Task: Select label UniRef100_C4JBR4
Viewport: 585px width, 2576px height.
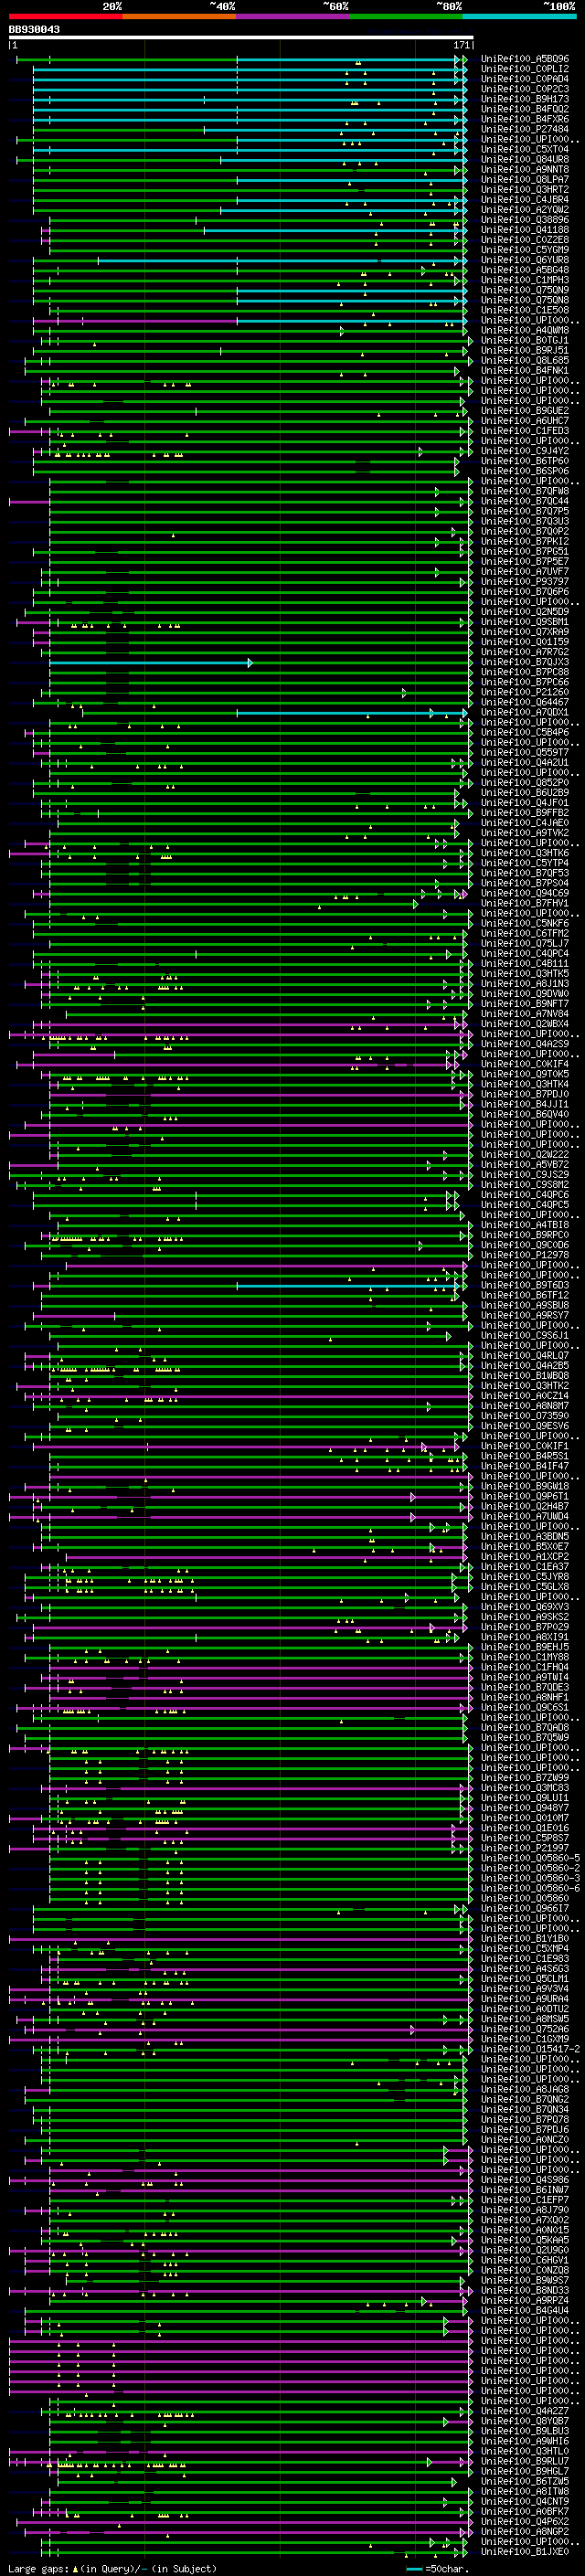Action: (524, 200)
